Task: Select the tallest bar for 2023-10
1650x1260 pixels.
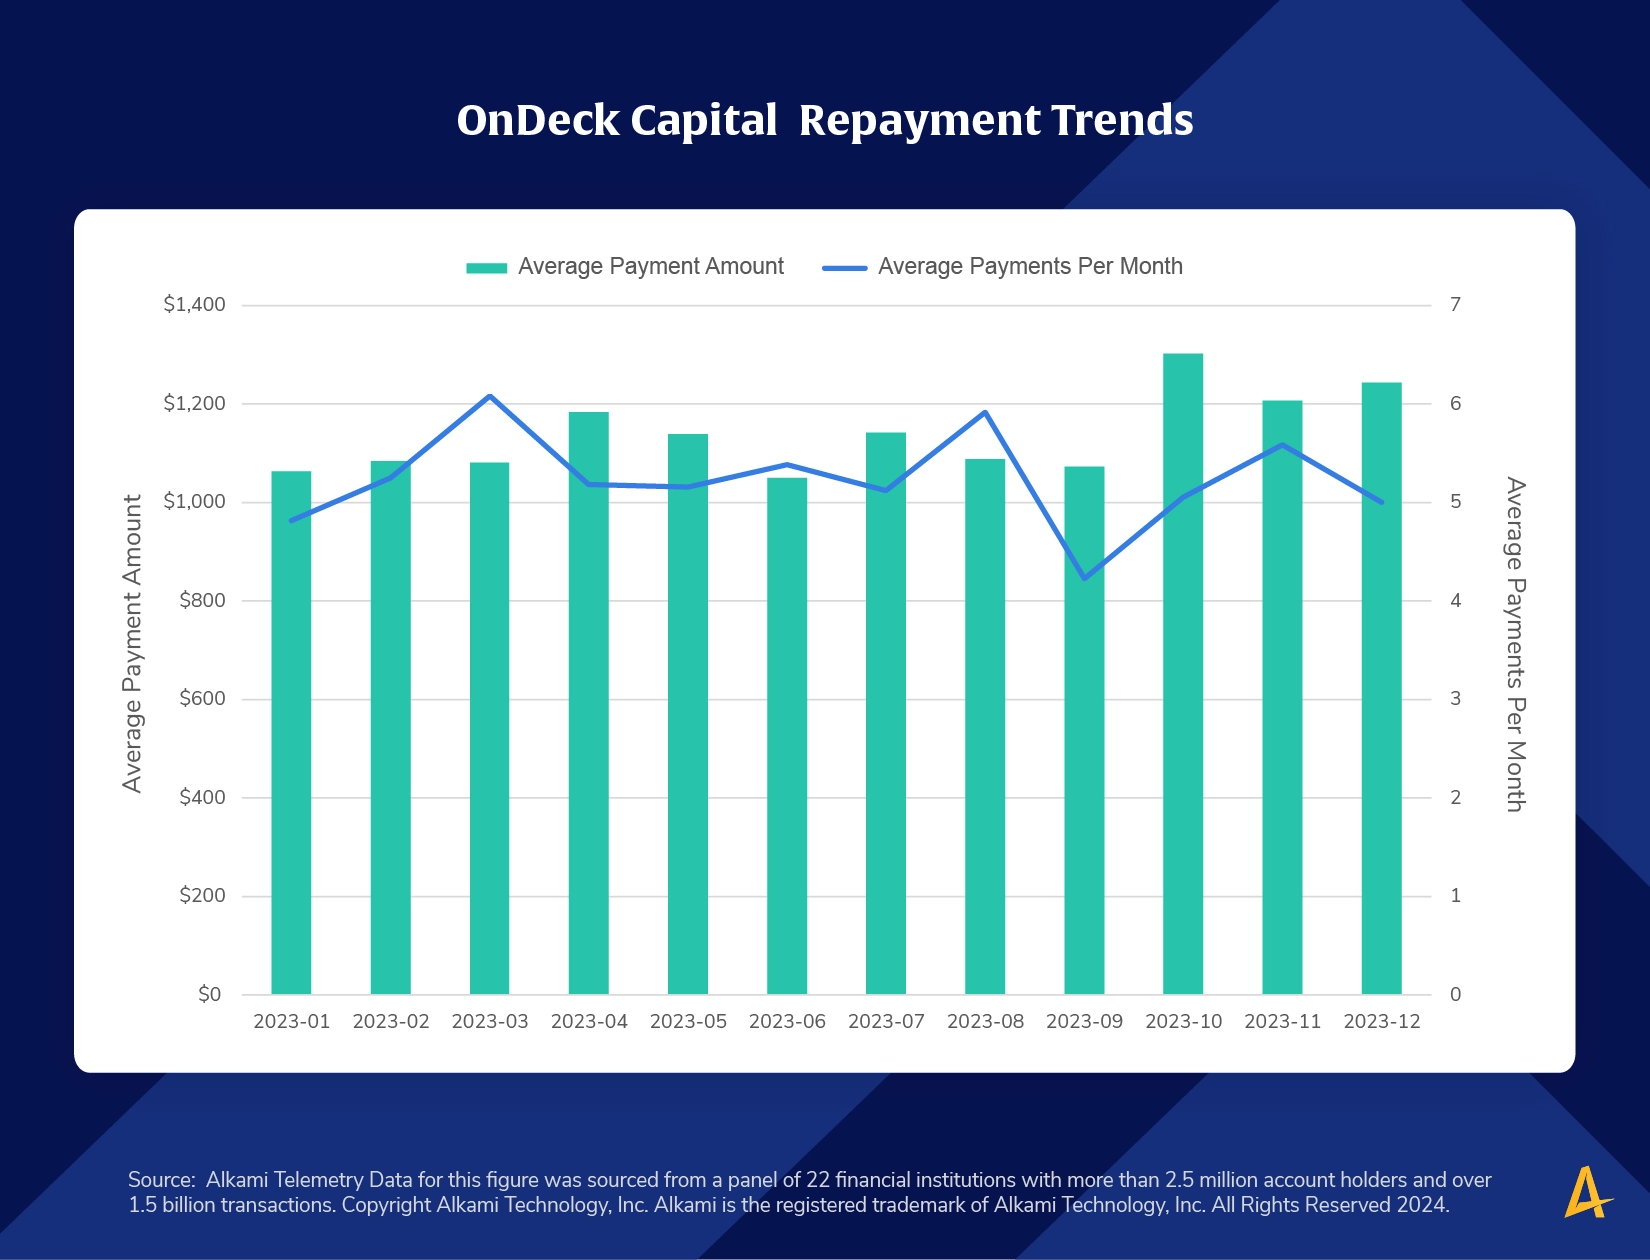Action: coord(1183,674)
